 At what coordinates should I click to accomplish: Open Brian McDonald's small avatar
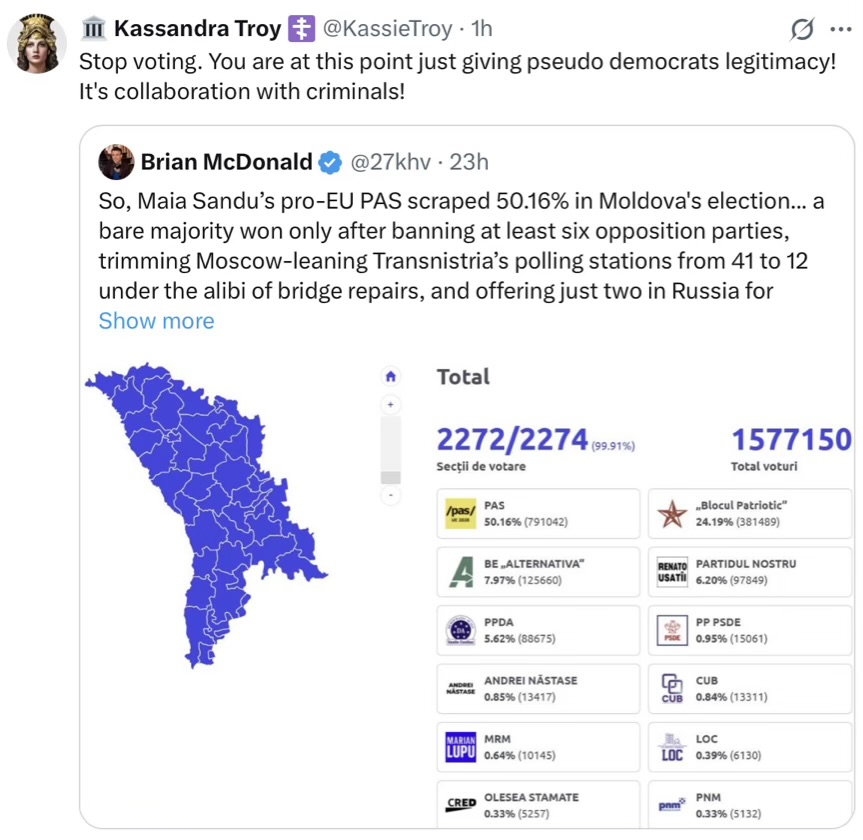click(116, 162)
